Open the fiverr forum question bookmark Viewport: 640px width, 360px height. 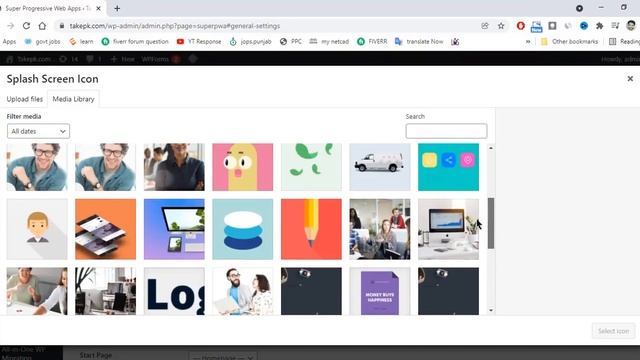[135, 41]
